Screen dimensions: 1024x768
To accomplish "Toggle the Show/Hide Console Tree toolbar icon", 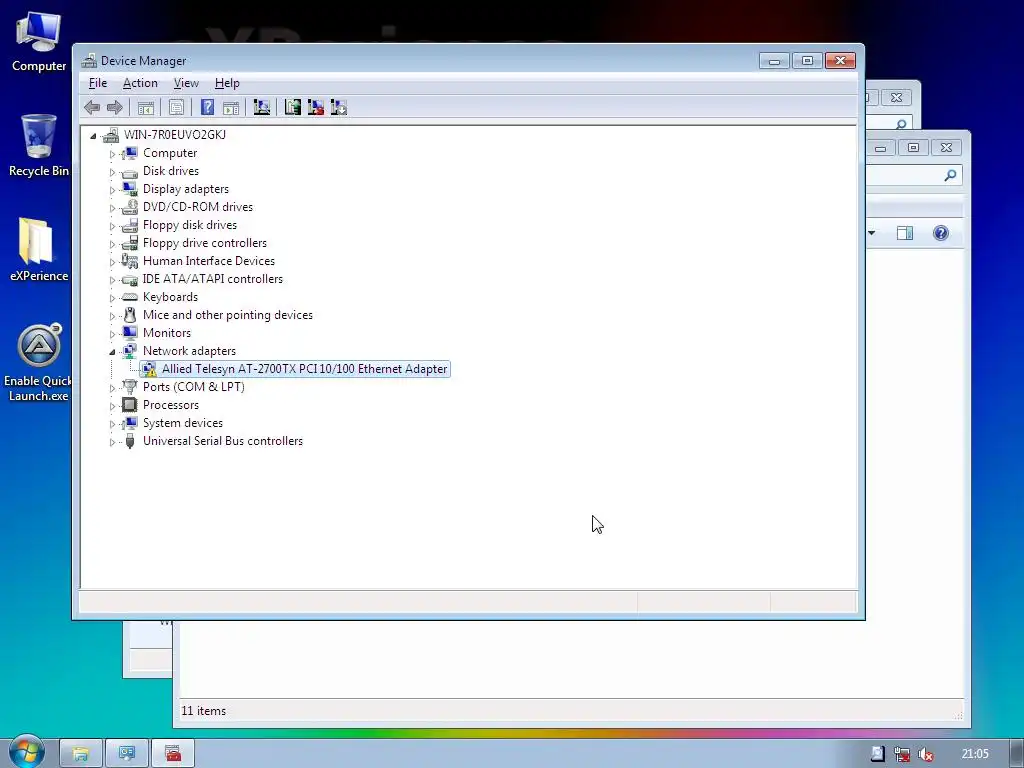I will tap(146, 107).
